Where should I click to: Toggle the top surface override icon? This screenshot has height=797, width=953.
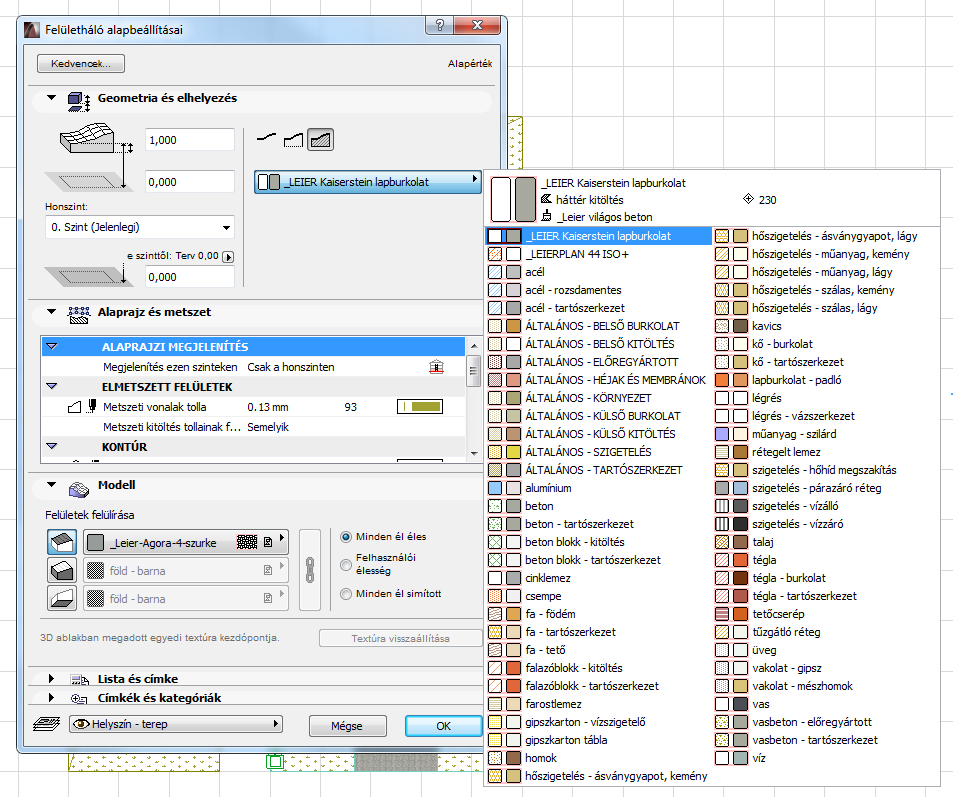(62, 542)
